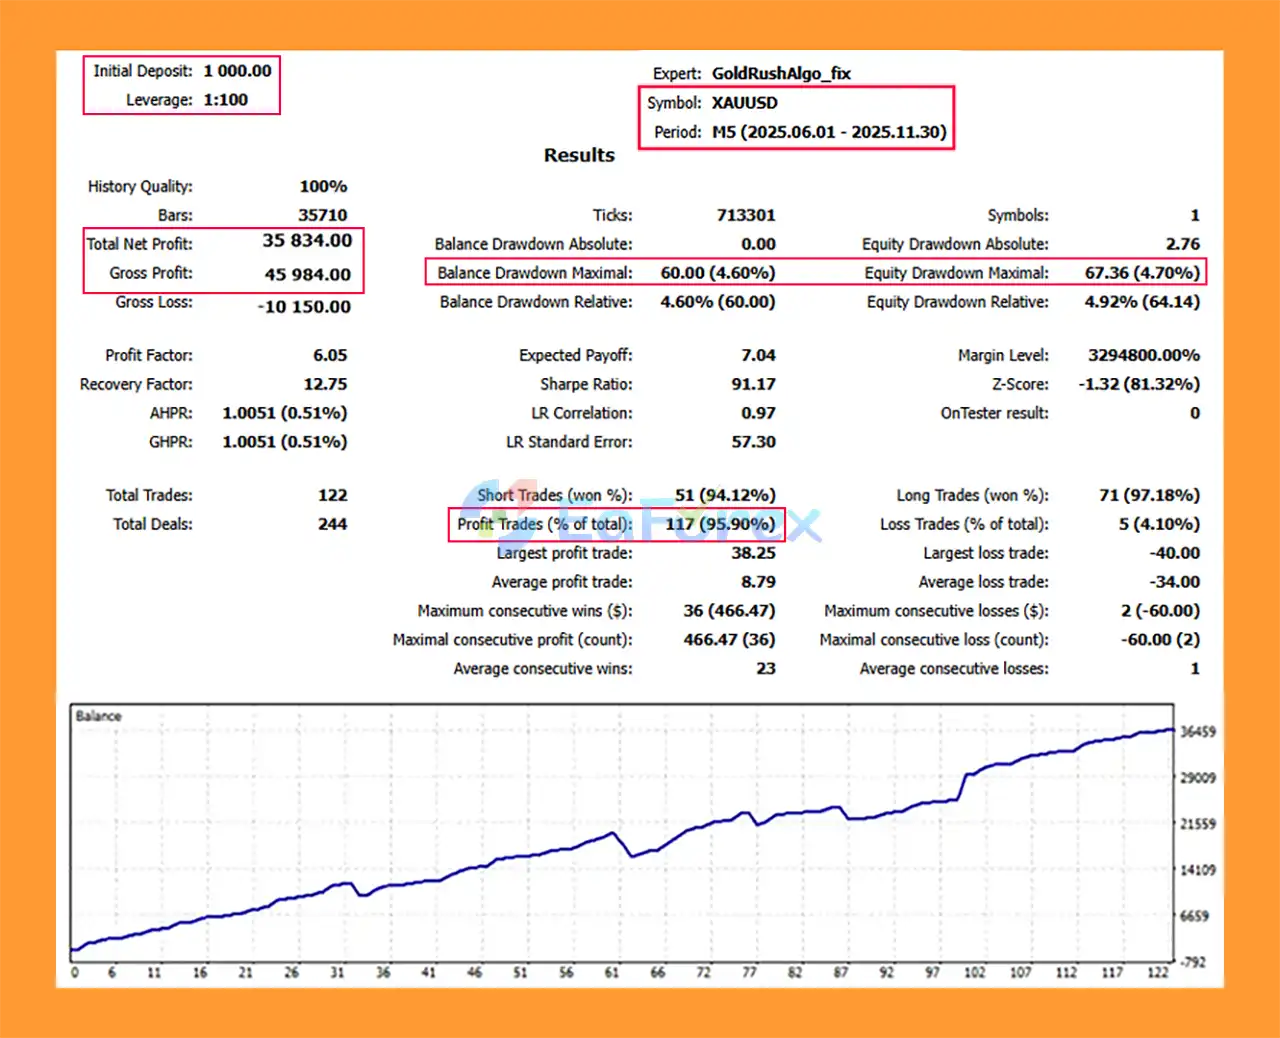Click the Long Trades 71 (97.18%) value
This screenshot has height=1038, width=1280.
1148,495
